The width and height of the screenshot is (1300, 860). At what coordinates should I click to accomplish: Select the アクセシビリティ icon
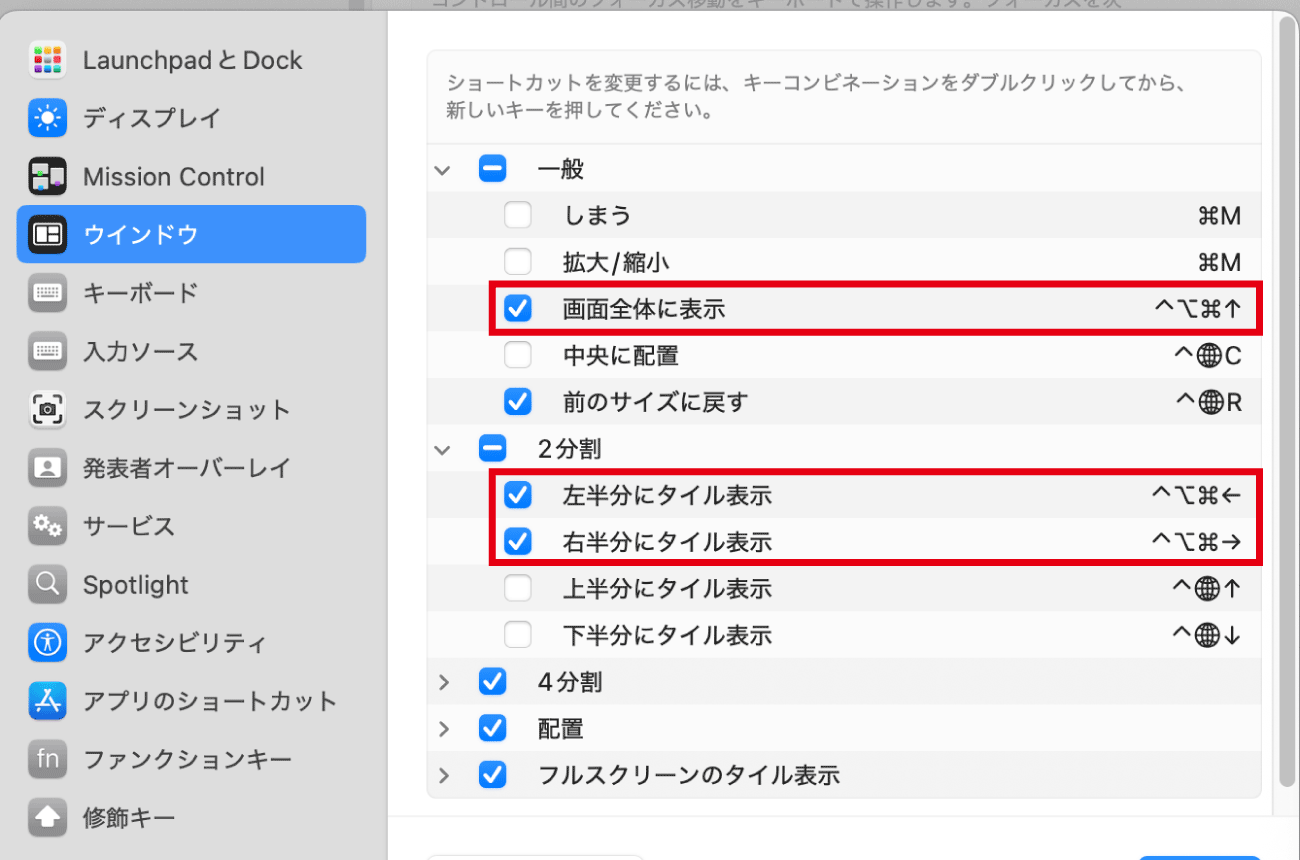click(47, 642)
